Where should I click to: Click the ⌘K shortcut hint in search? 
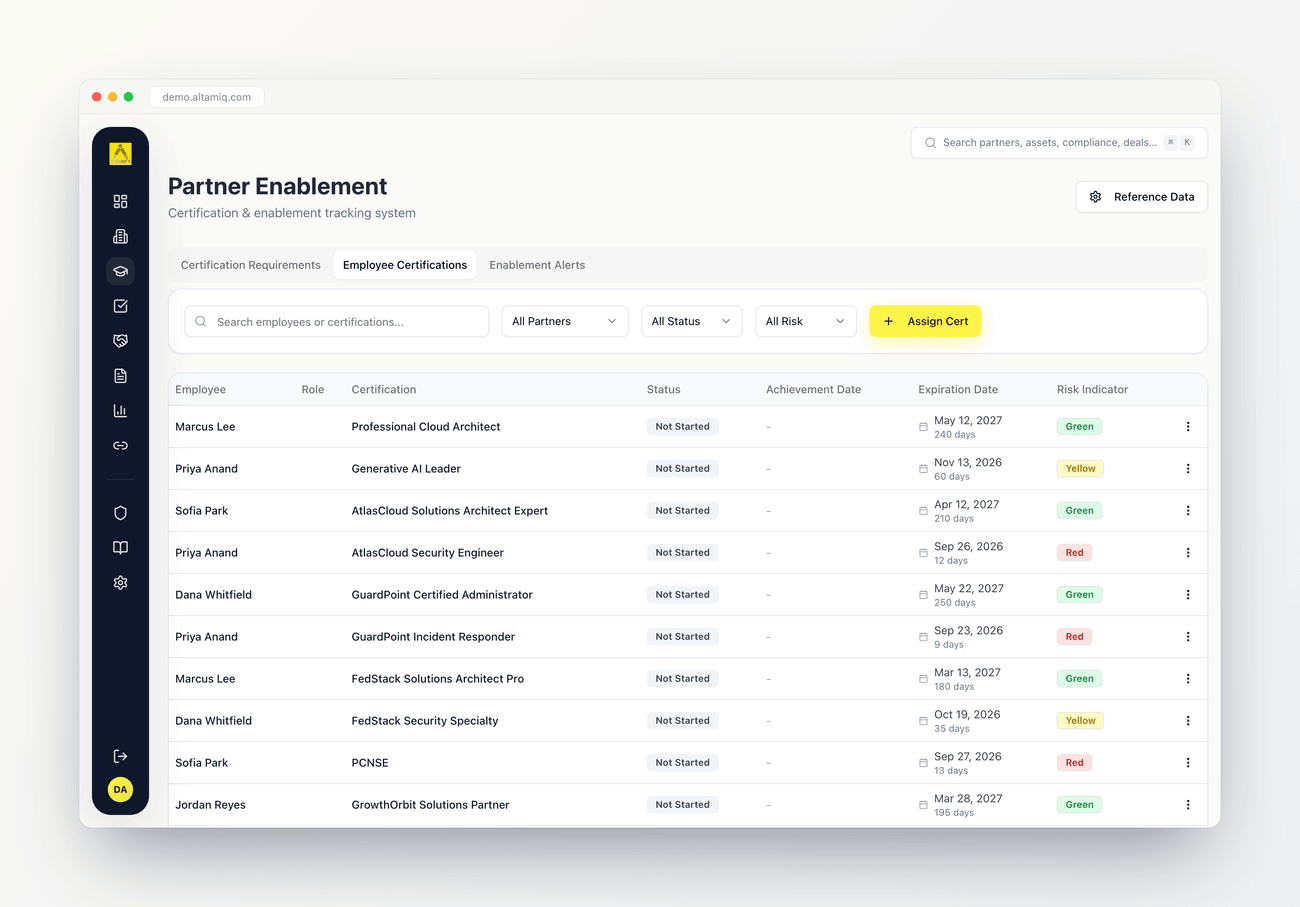pos(1179,143)
